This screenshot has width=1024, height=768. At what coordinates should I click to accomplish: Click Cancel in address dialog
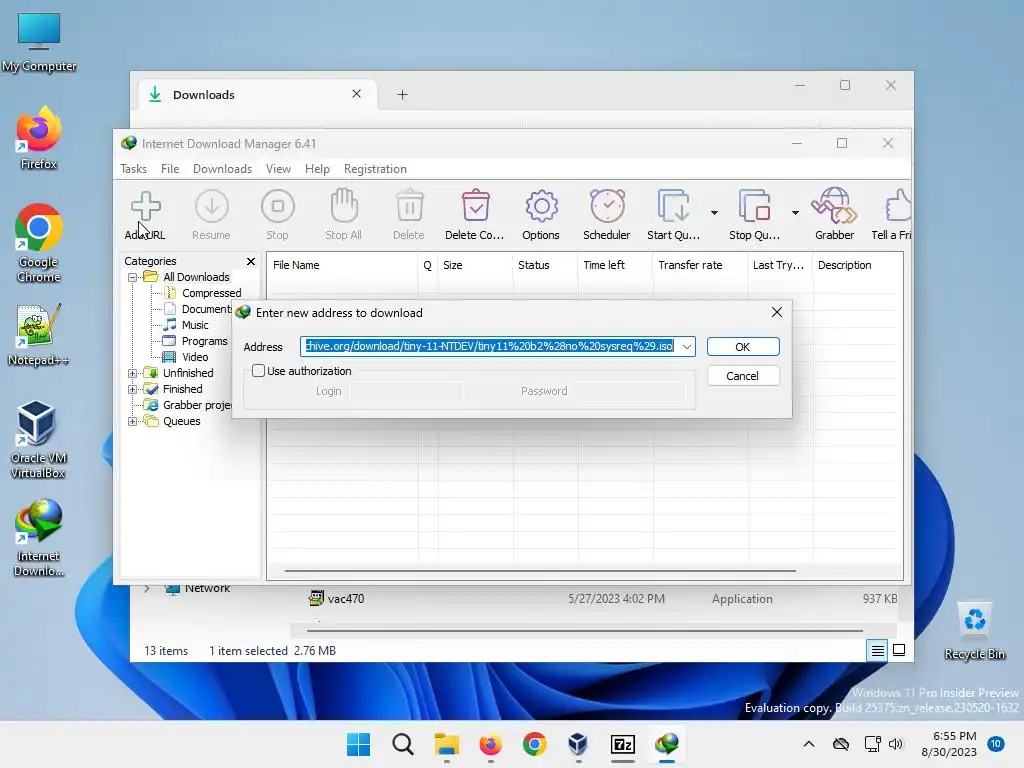(743, 376)
